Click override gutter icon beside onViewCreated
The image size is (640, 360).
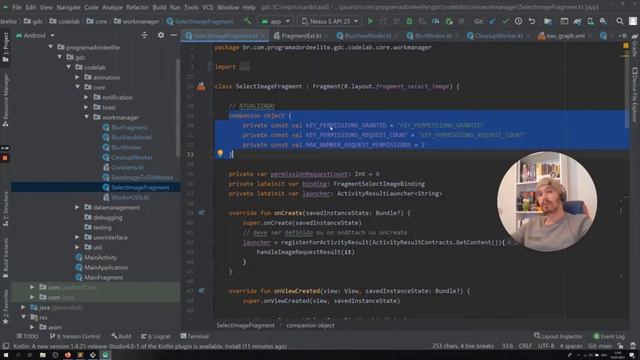click(201, 291)
